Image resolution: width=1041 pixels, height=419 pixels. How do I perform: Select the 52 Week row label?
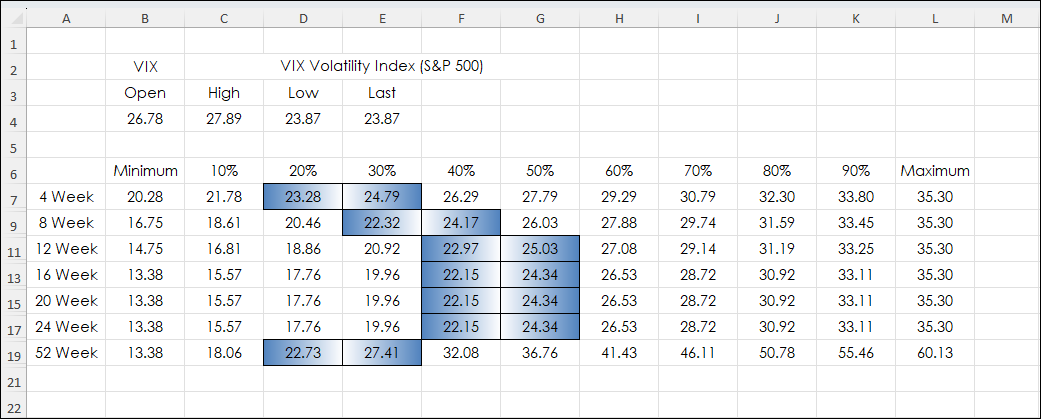[66, 353]
